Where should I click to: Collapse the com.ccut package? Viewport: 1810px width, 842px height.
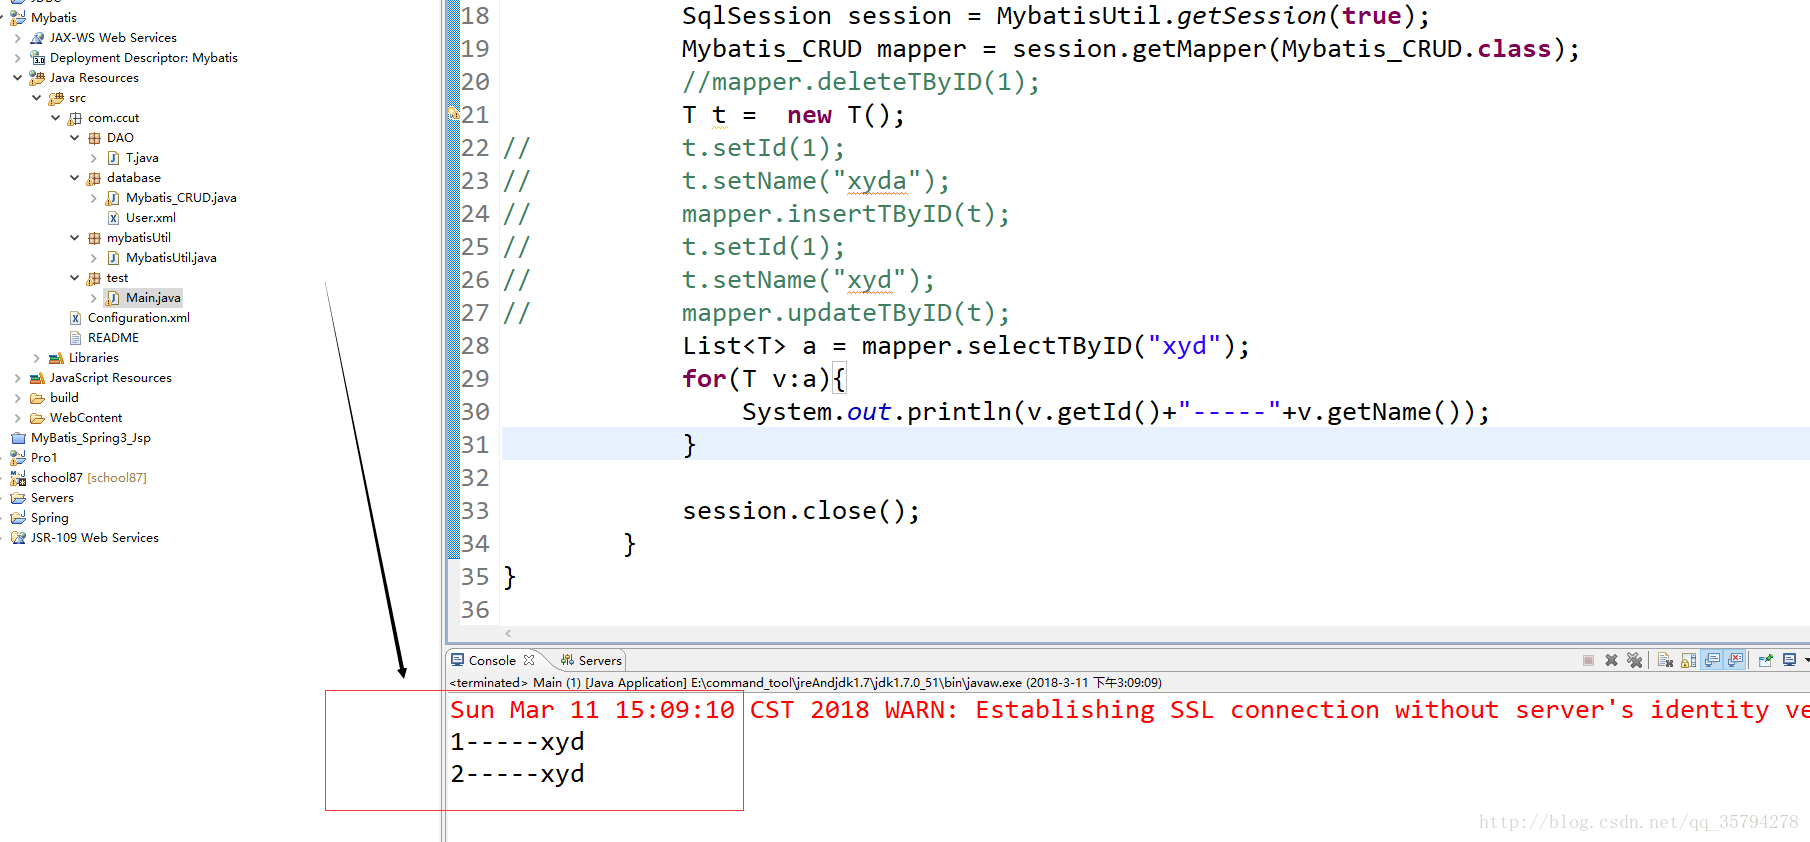[x=55, y=118]
